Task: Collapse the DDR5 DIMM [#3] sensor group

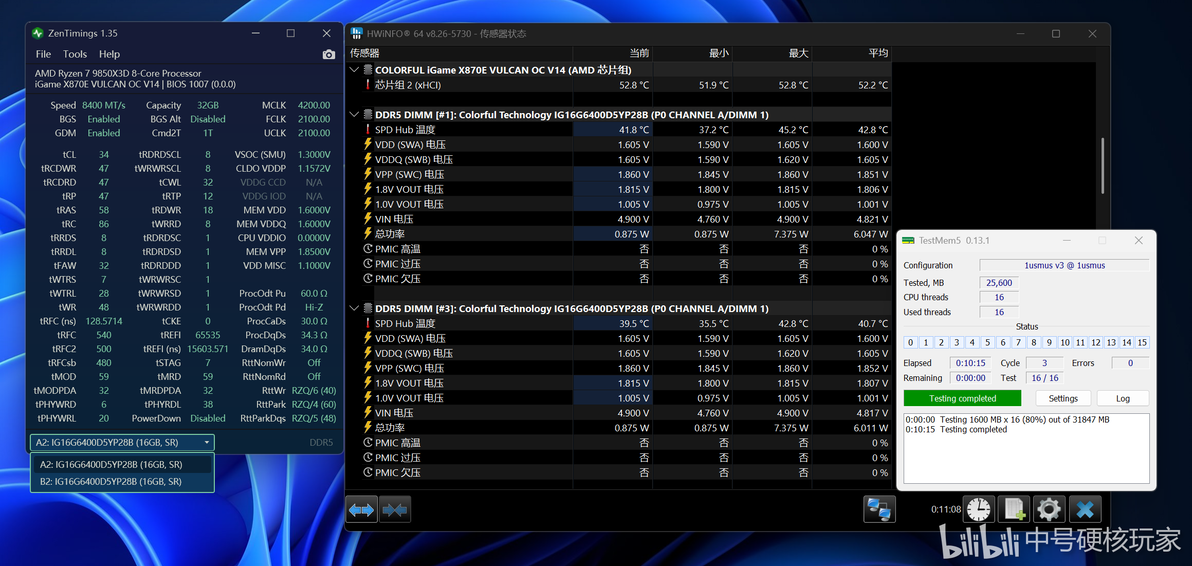Action: (354, 308)
